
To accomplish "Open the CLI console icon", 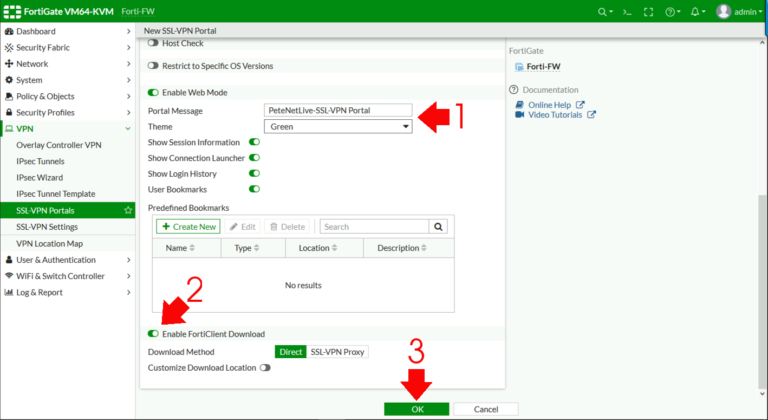I will point(626,12).
